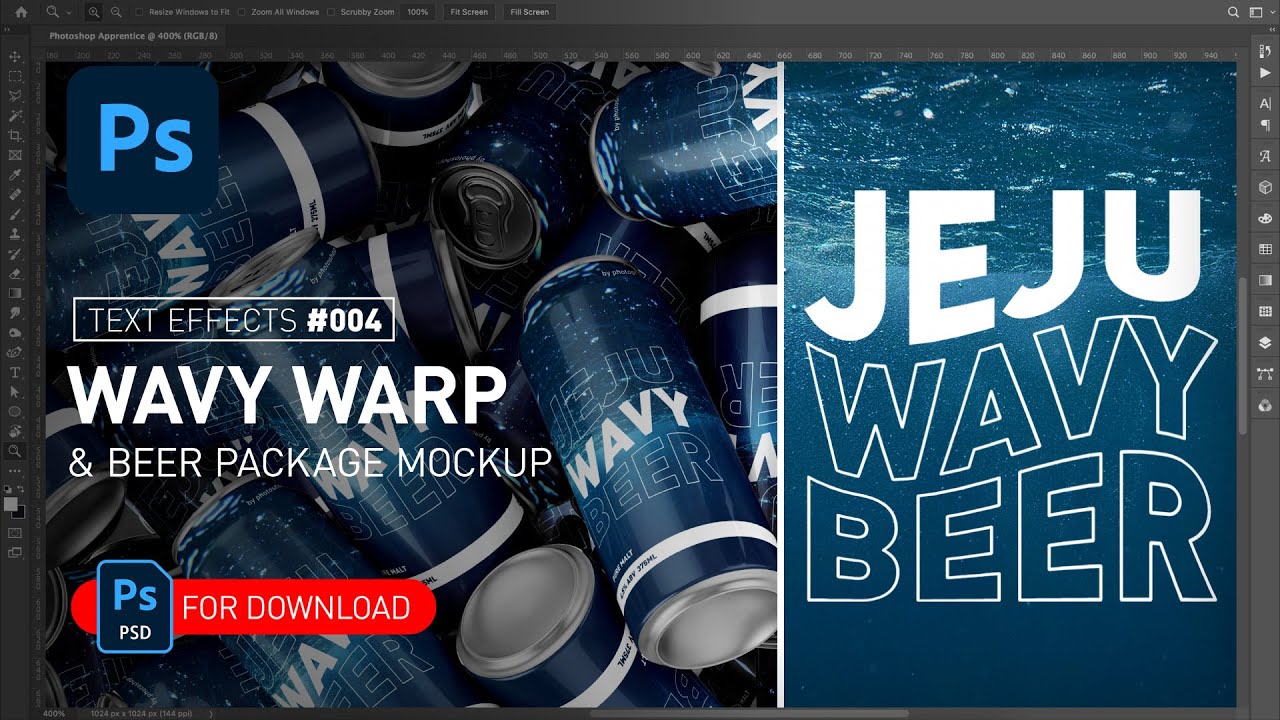This screenshot has height=720, width=1280.
Task: Open the Paragraph panel icon
Action: coord(1265,124)
